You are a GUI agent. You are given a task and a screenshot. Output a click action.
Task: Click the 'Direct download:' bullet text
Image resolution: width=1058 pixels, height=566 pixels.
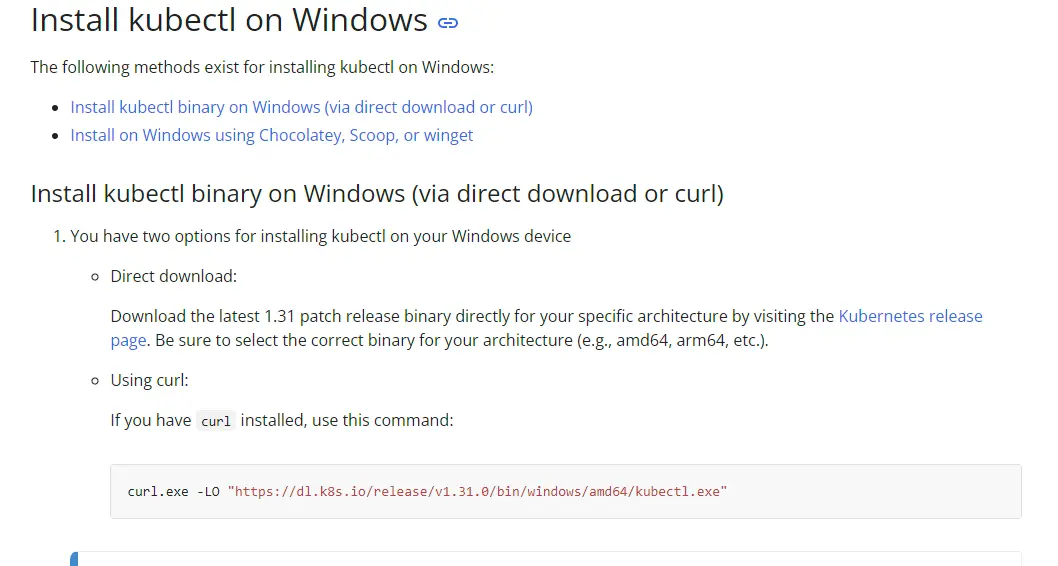click(x=173, y=276)
